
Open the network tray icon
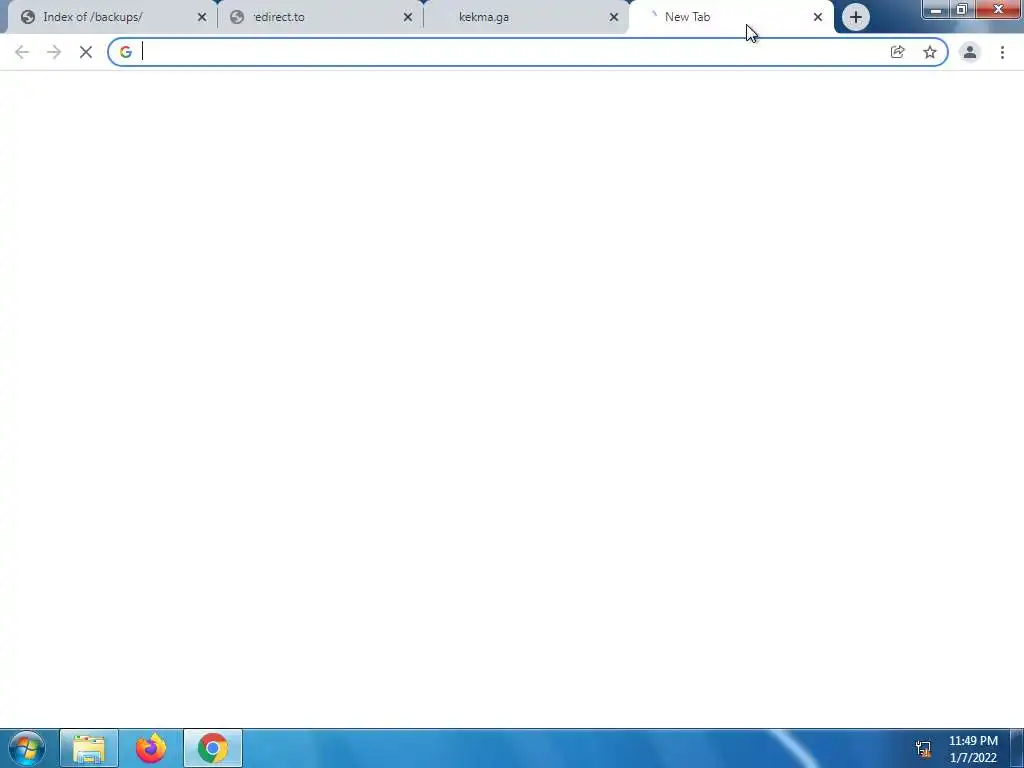923,749
